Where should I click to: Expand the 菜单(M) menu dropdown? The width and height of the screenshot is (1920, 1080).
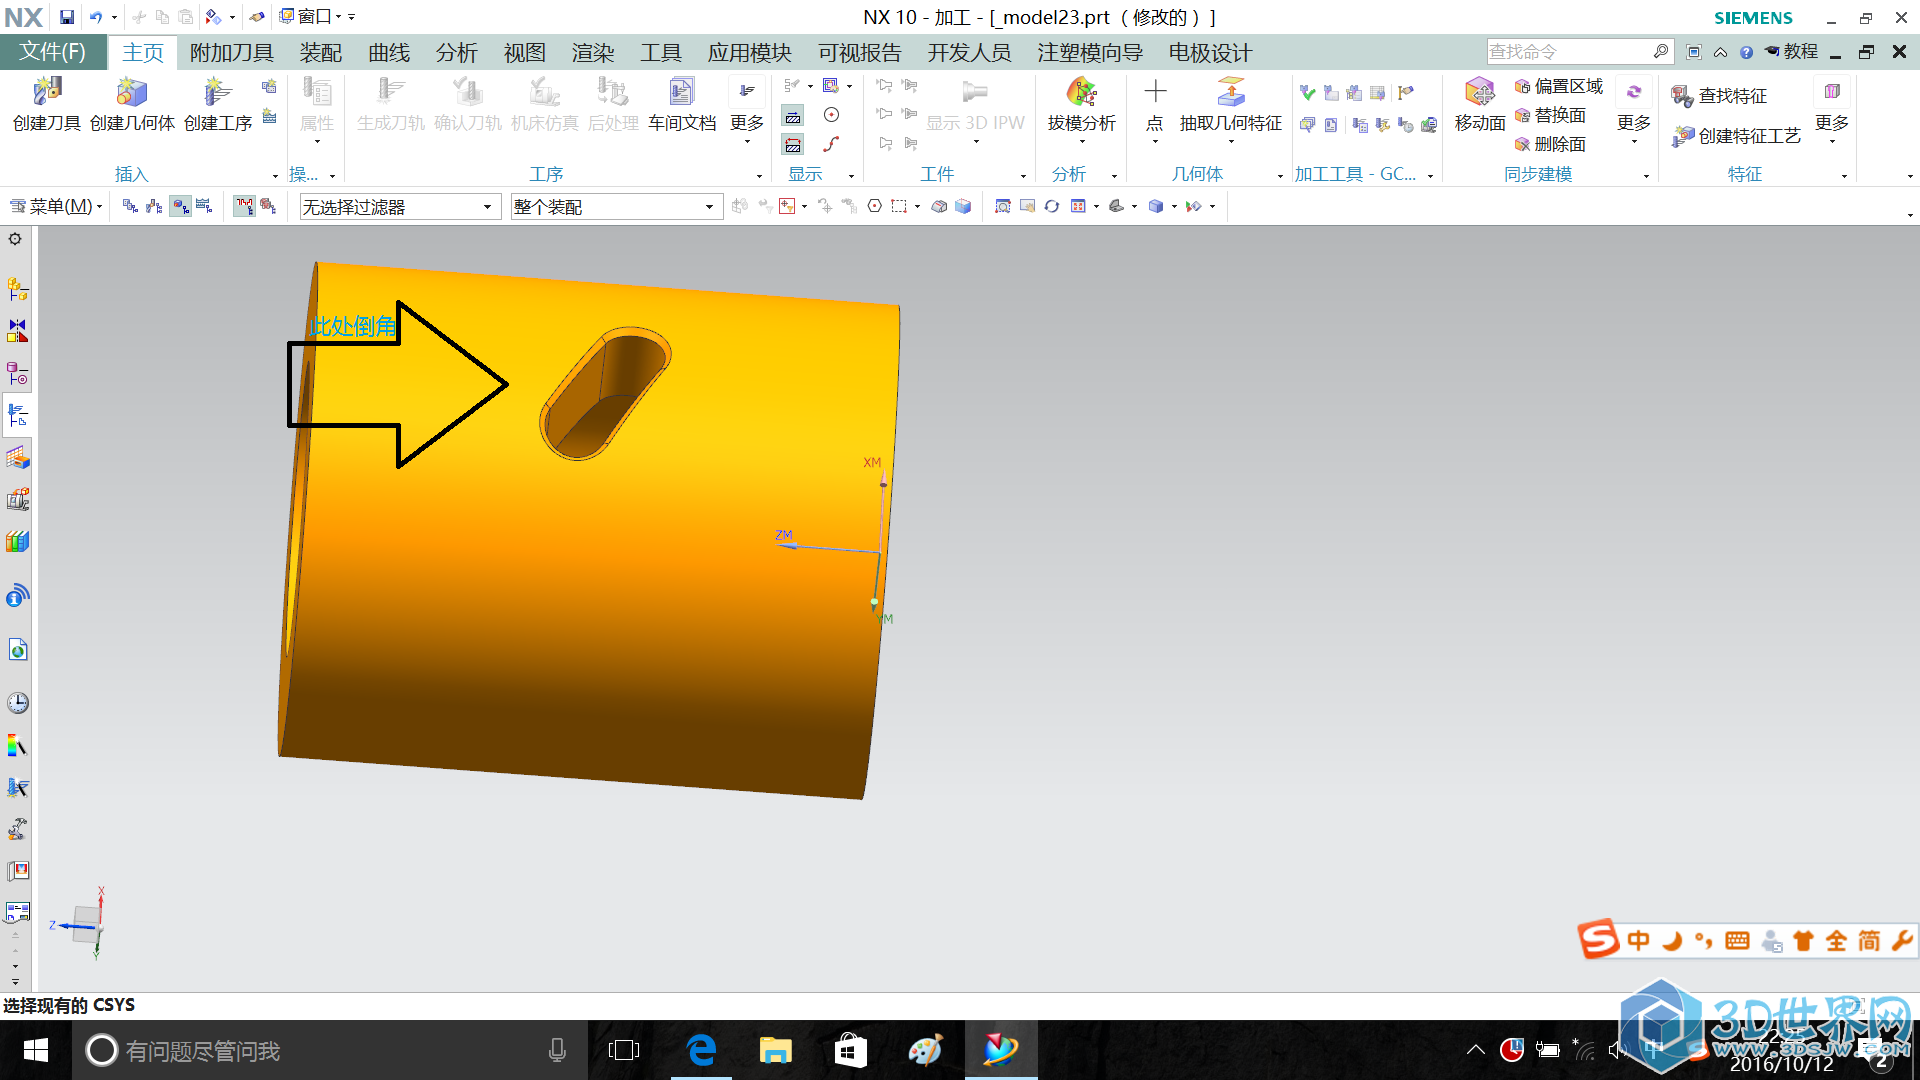click(x=56, y=206)
